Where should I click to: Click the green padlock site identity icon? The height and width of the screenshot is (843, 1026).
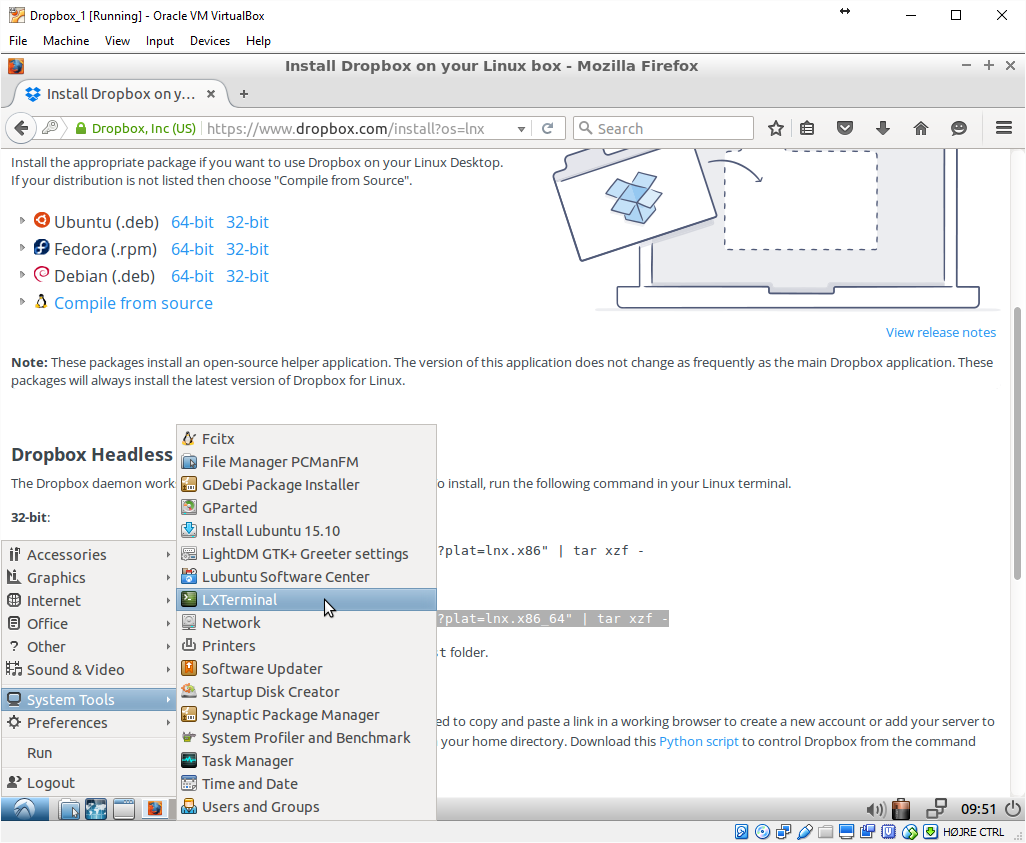80,128
